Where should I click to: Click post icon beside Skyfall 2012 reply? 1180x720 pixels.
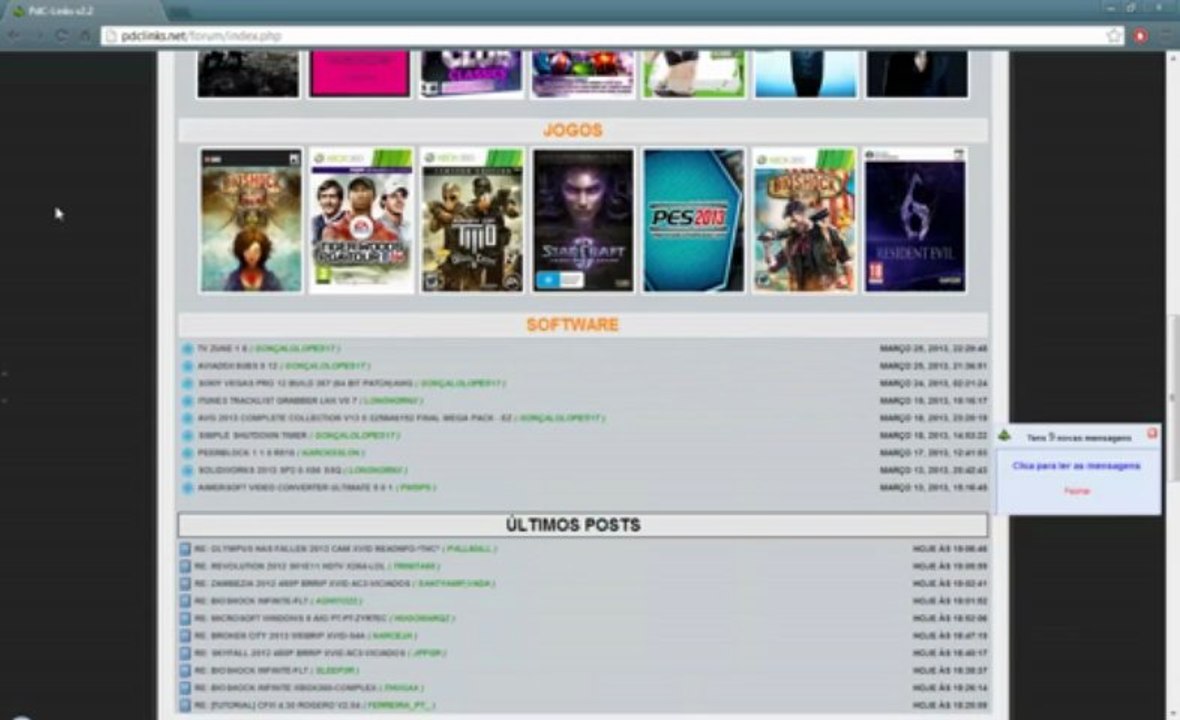(x=185, y=653)
